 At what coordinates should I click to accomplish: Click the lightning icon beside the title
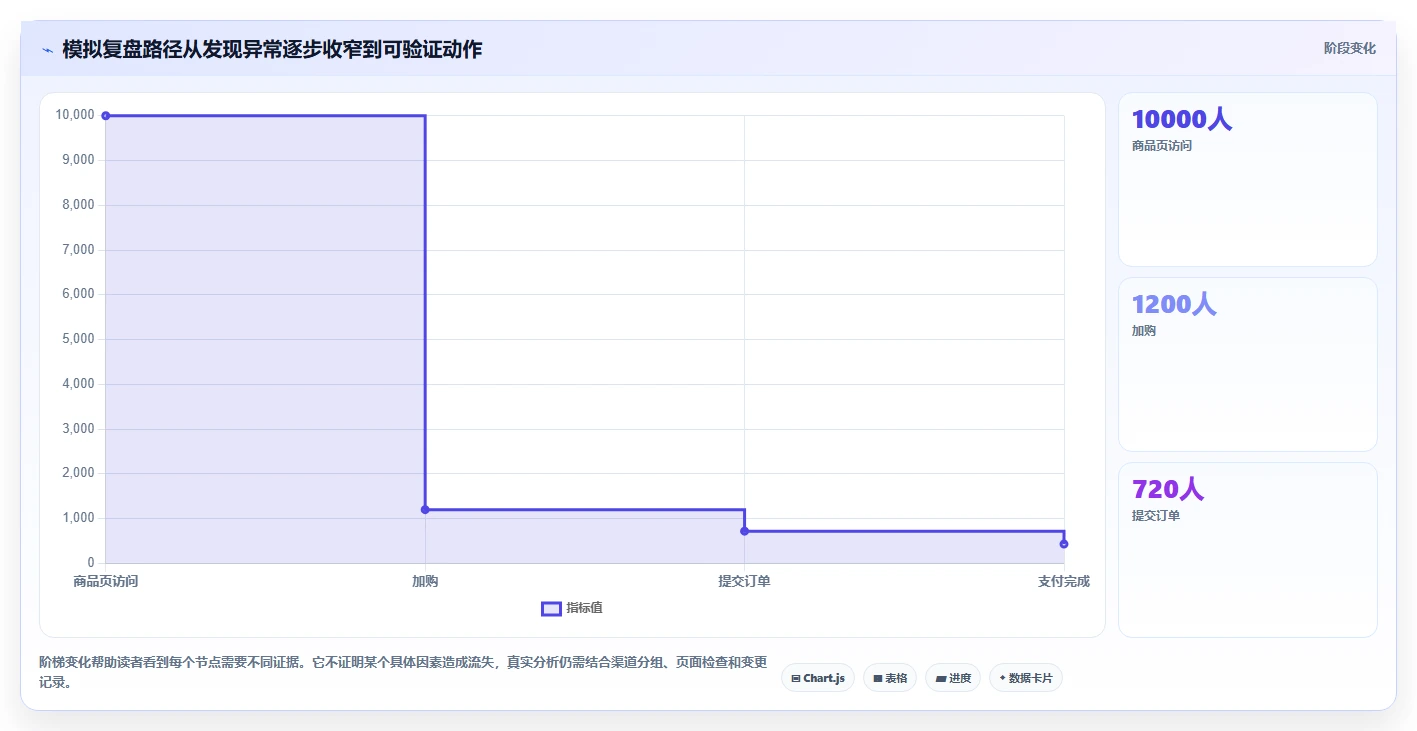47,50
